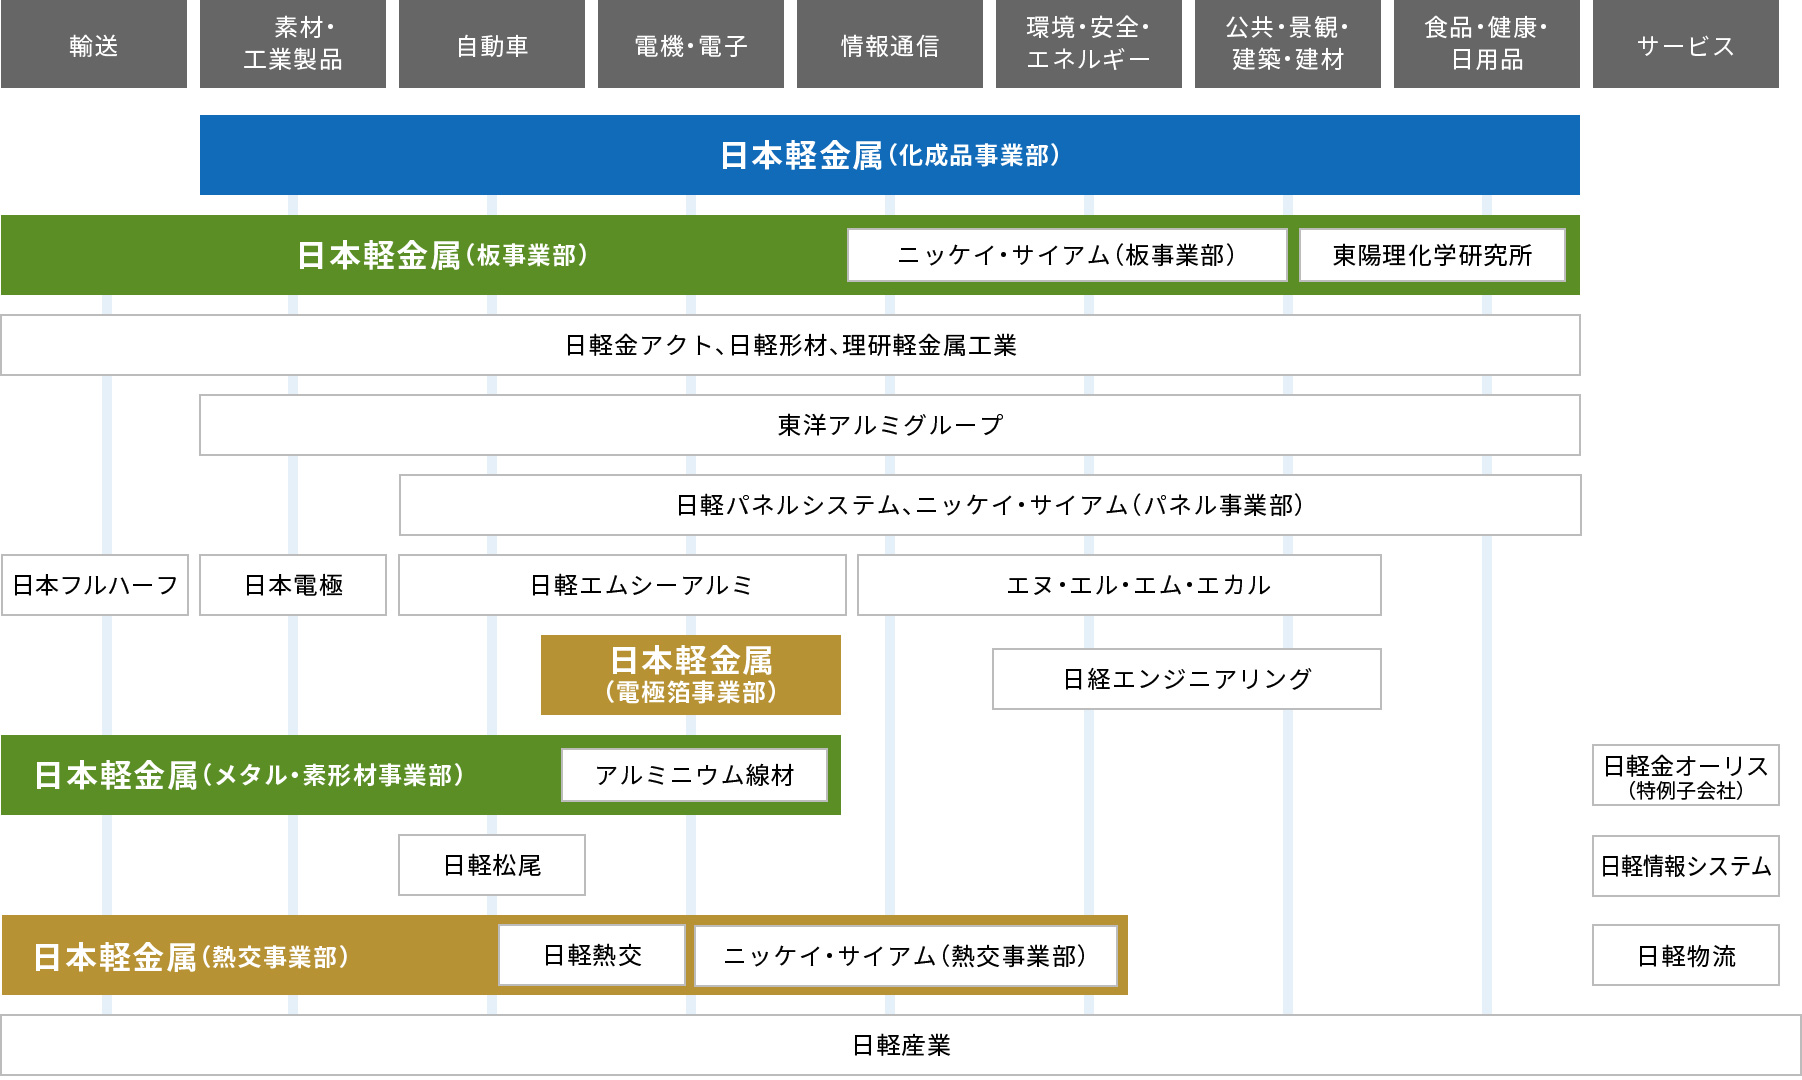Click green 日本軽金属(板事業部) label
Image resolution: width=1802 pixels, height=1080 pixels.
[x=442, y=255]
